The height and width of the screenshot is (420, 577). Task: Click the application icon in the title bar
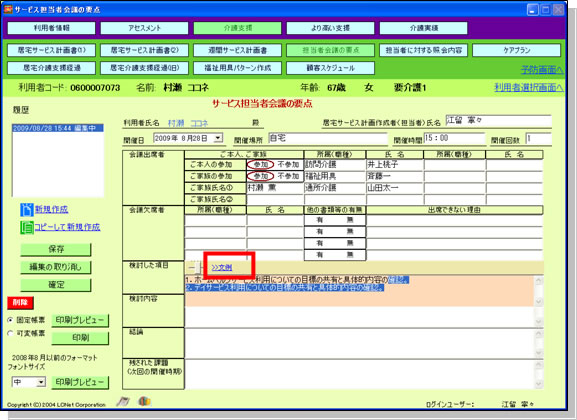(x=8, y=9)
